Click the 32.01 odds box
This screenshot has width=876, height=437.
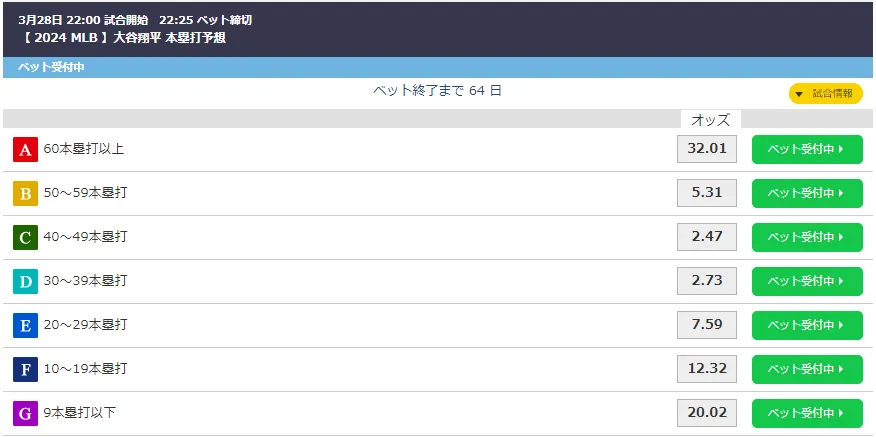coord(706,150)
